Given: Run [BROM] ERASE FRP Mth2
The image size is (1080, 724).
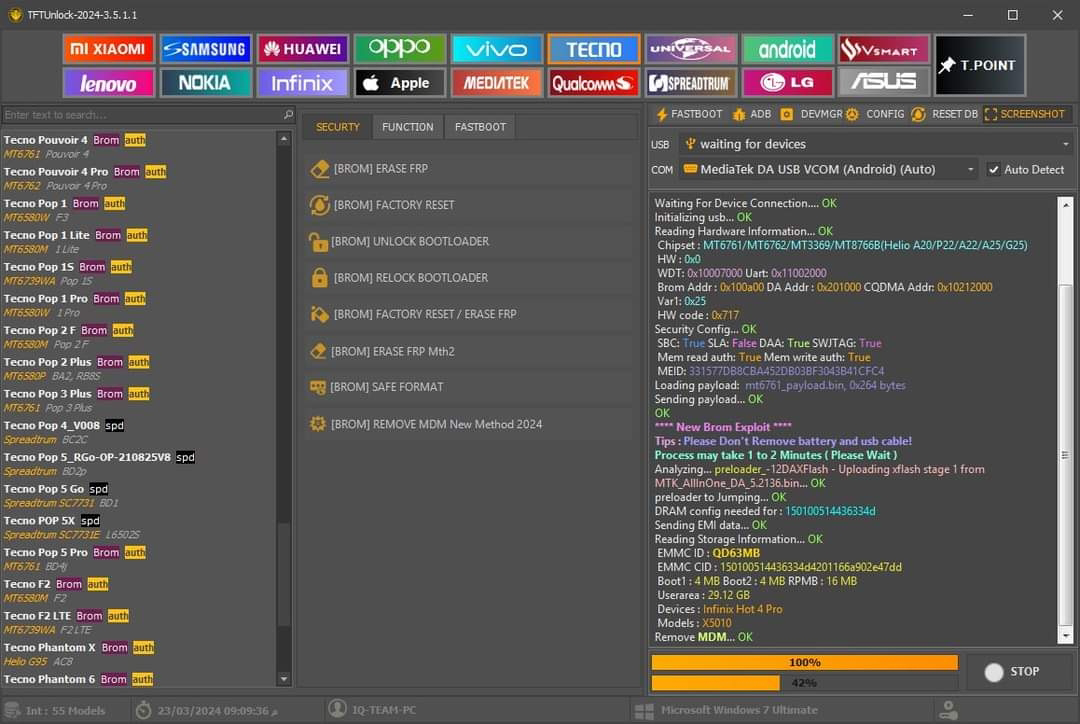Looking at the screenshot, I should coord(470,351).
